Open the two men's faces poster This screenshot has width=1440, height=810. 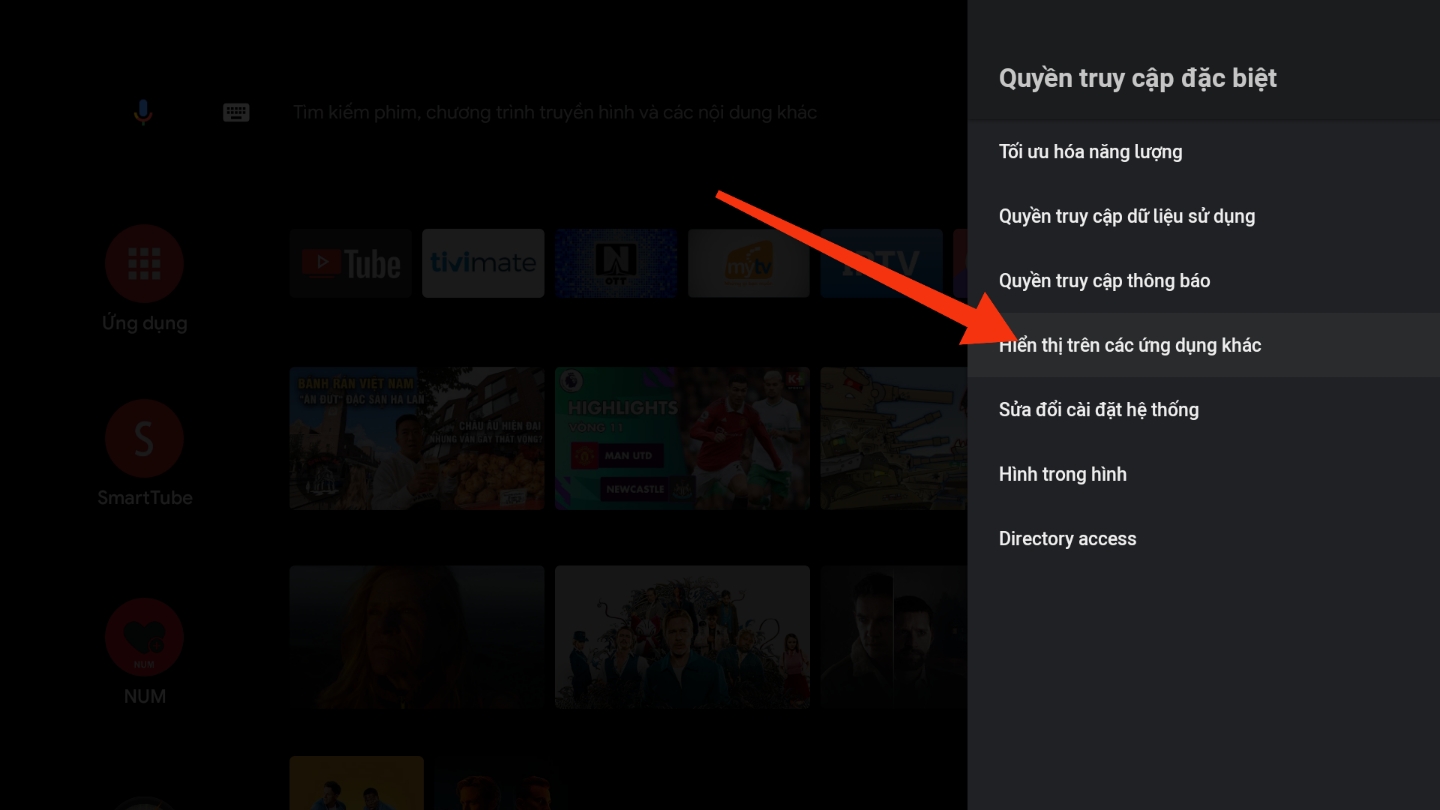(x=894, y=637)
